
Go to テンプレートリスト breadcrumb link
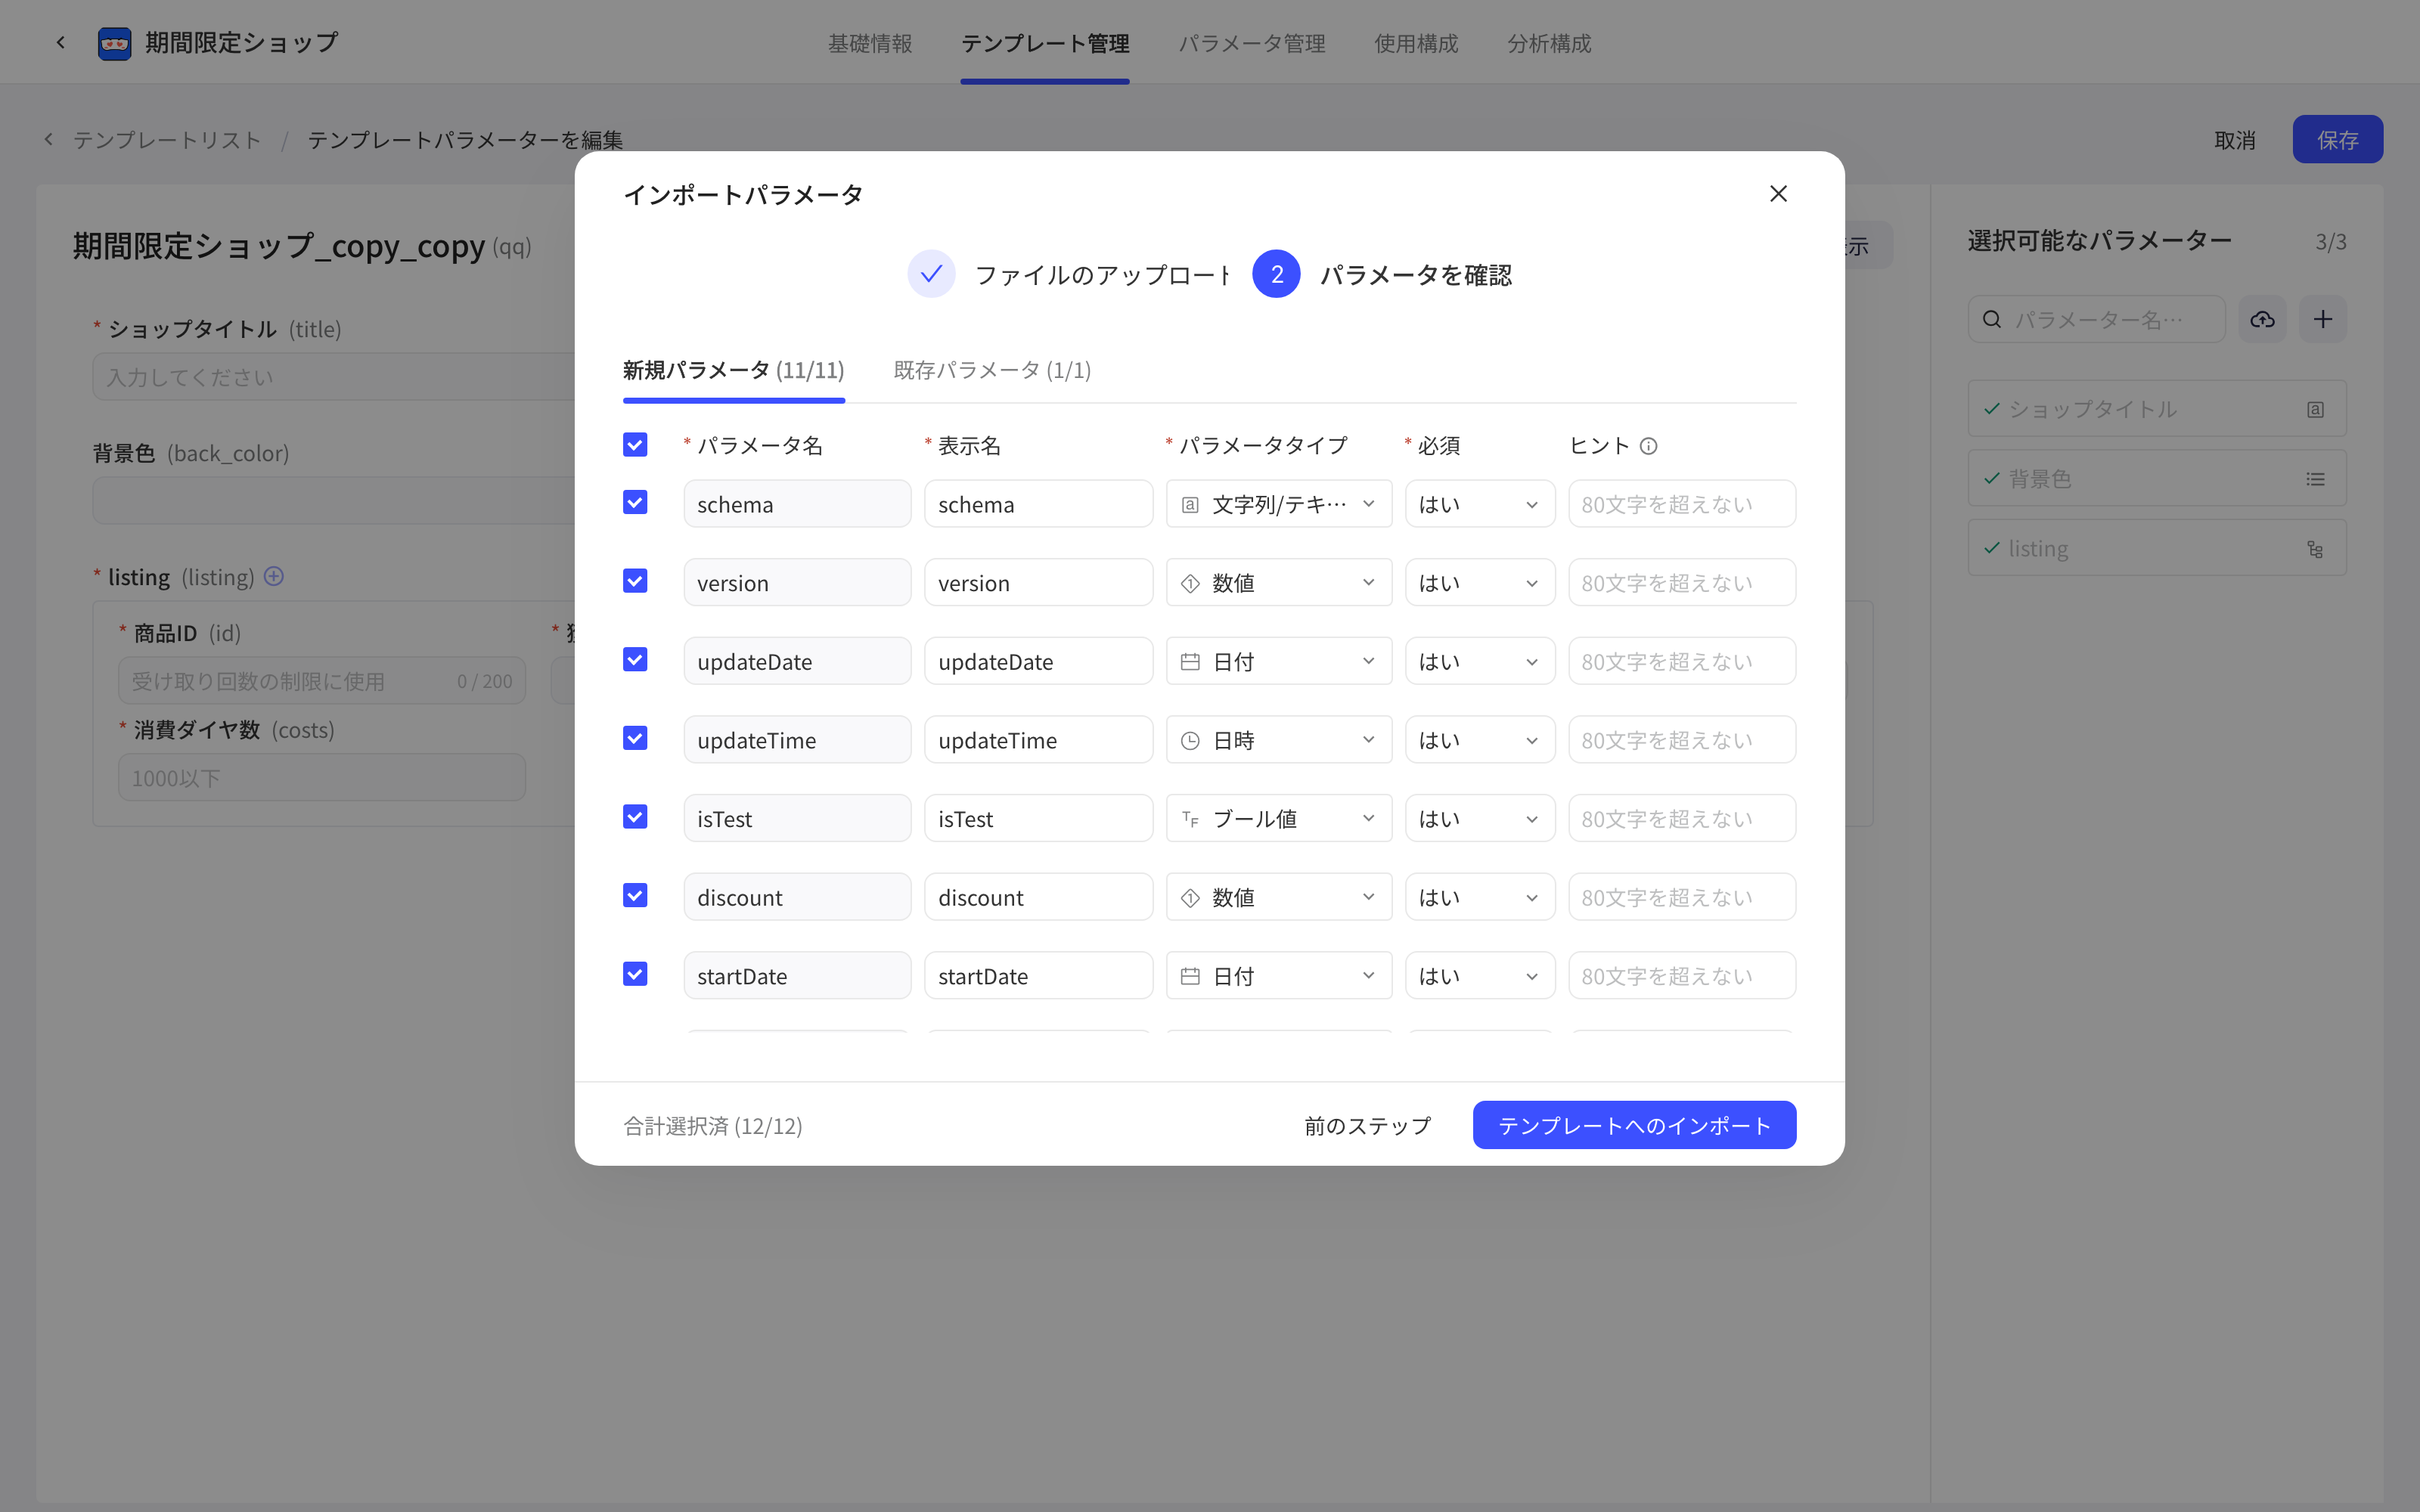(167, 139)
